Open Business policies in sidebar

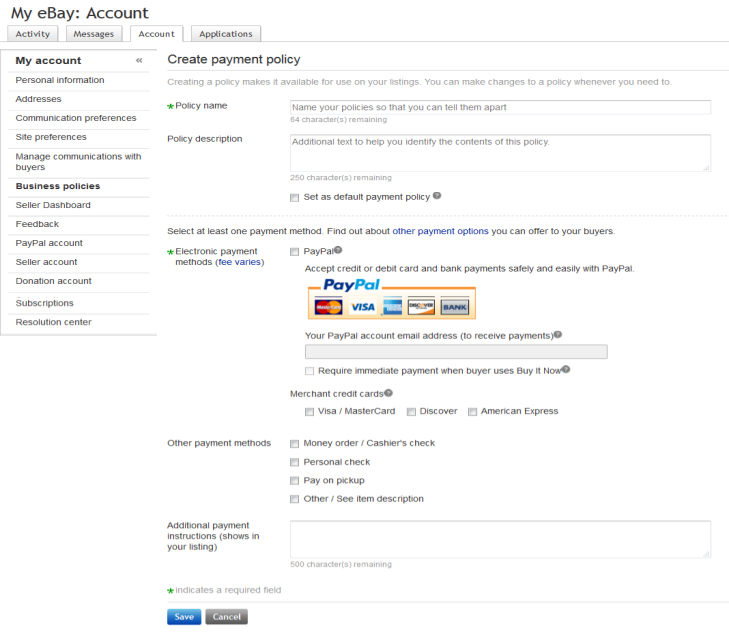[58, 186]
